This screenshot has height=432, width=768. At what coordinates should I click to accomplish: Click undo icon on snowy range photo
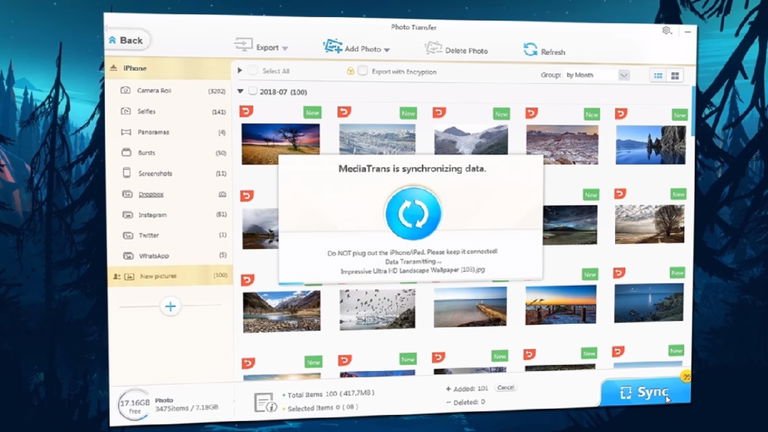pyautogui.click(x=344, y=112)
